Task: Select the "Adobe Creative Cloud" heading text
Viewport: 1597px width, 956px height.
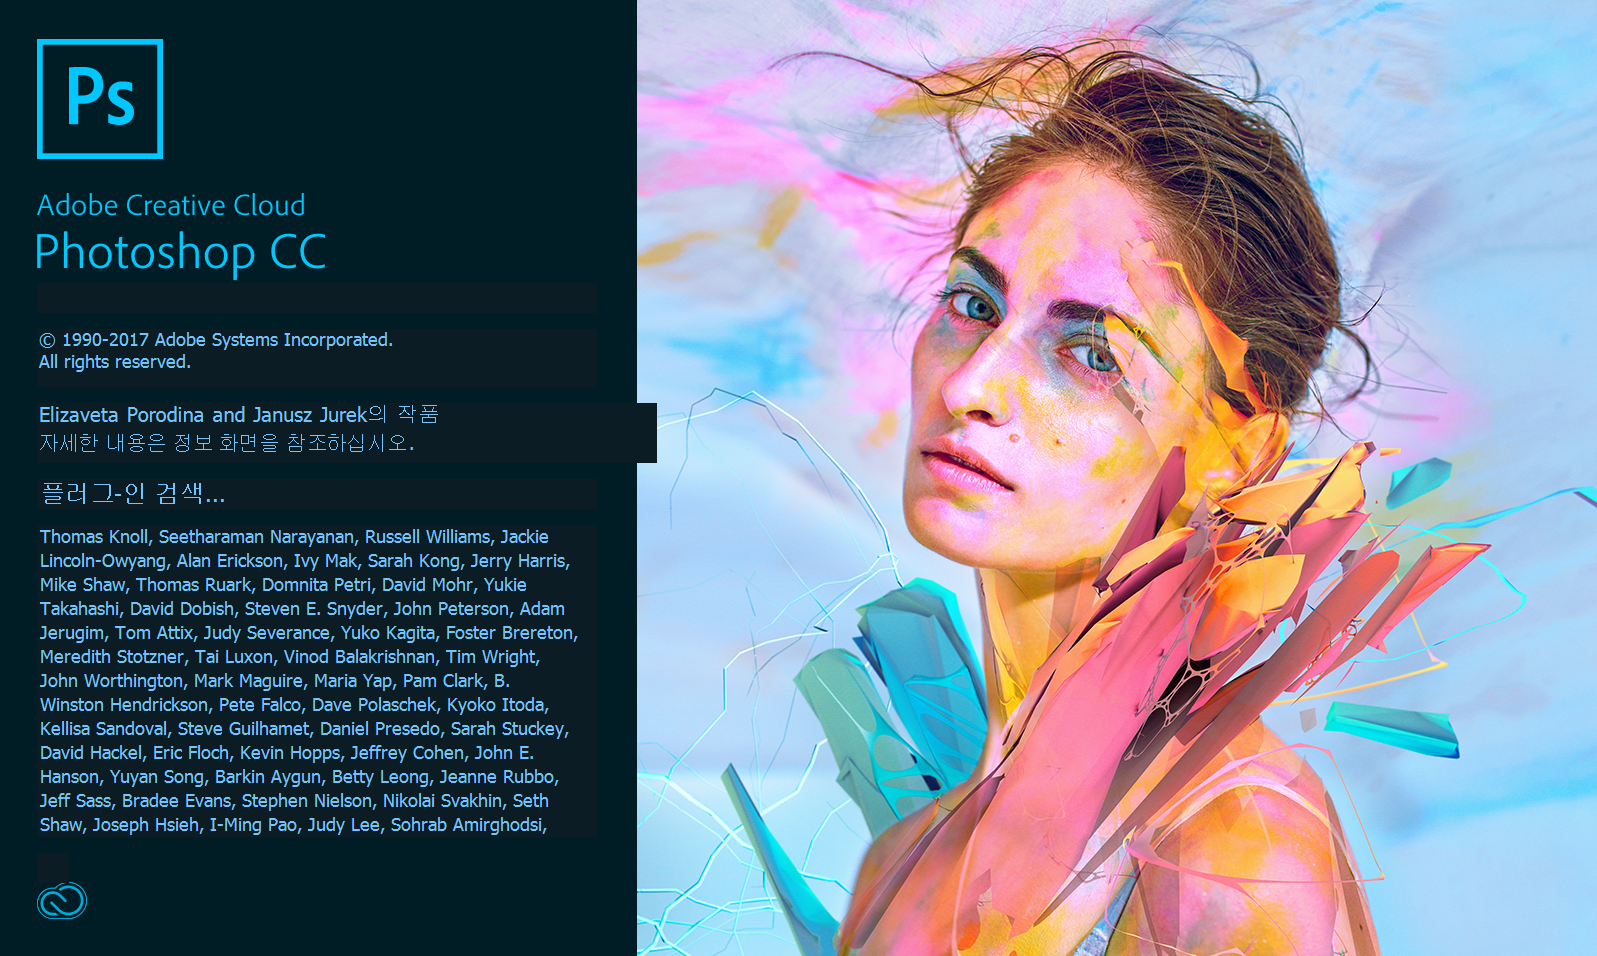Action: click(171, 205)
